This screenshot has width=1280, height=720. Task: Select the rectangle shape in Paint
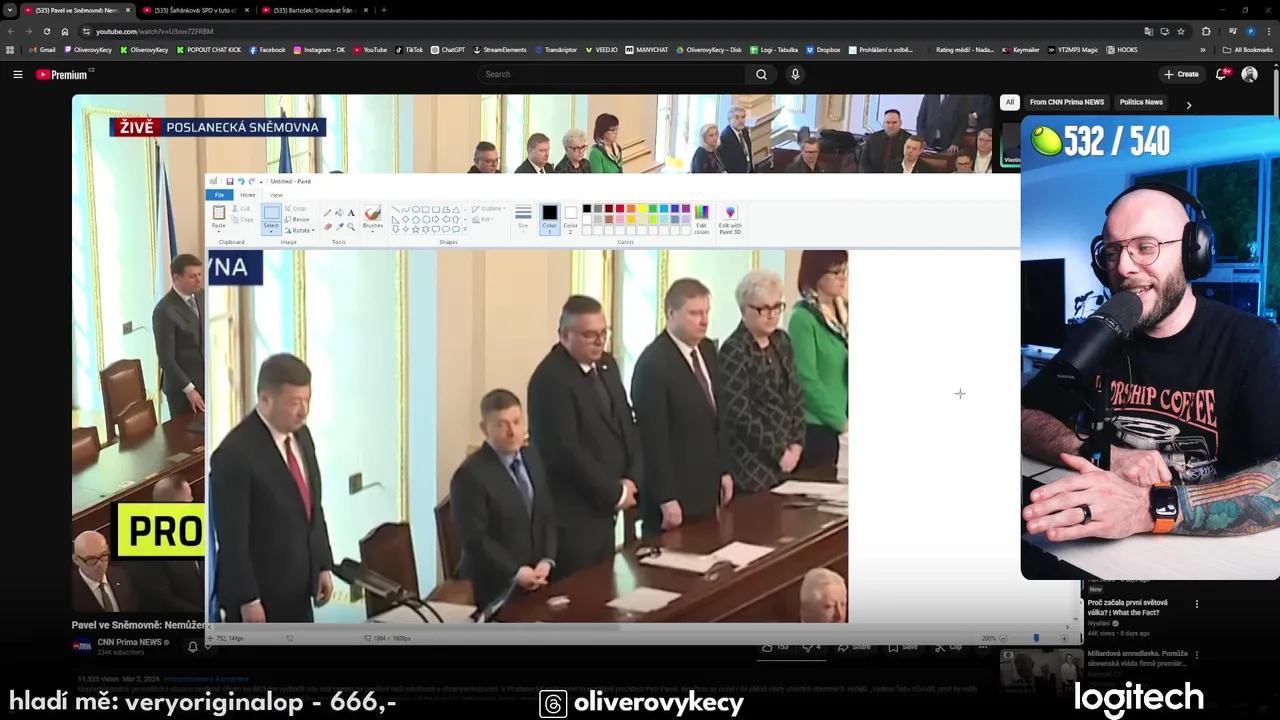click(x=426, y=209)
